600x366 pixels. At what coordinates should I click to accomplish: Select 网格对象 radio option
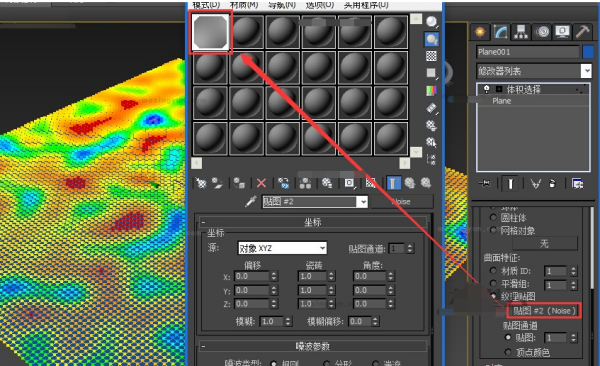point(494,230)
